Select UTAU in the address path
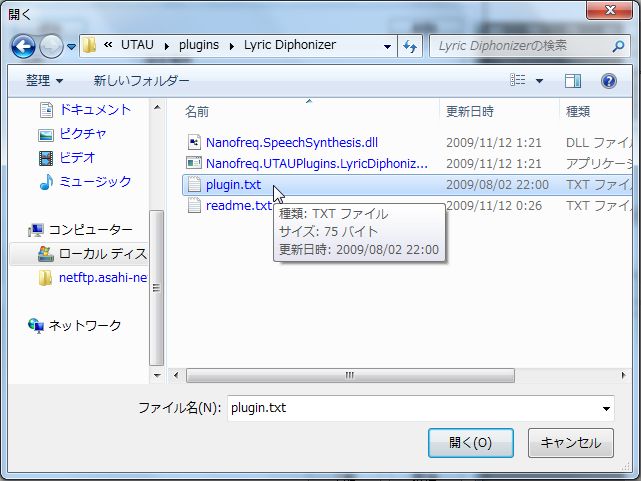The height and width of the screenshot is (481, 641). (x=137, y=45)
